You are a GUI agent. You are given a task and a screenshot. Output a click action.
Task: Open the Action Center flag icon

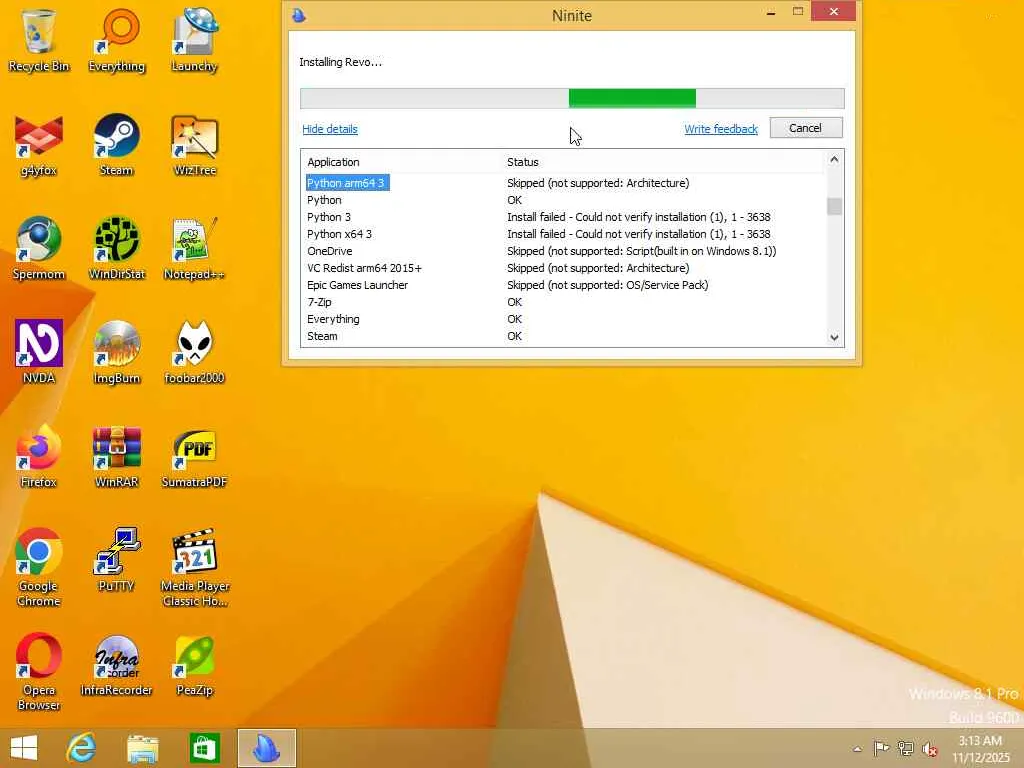click(x=881, y=748)
